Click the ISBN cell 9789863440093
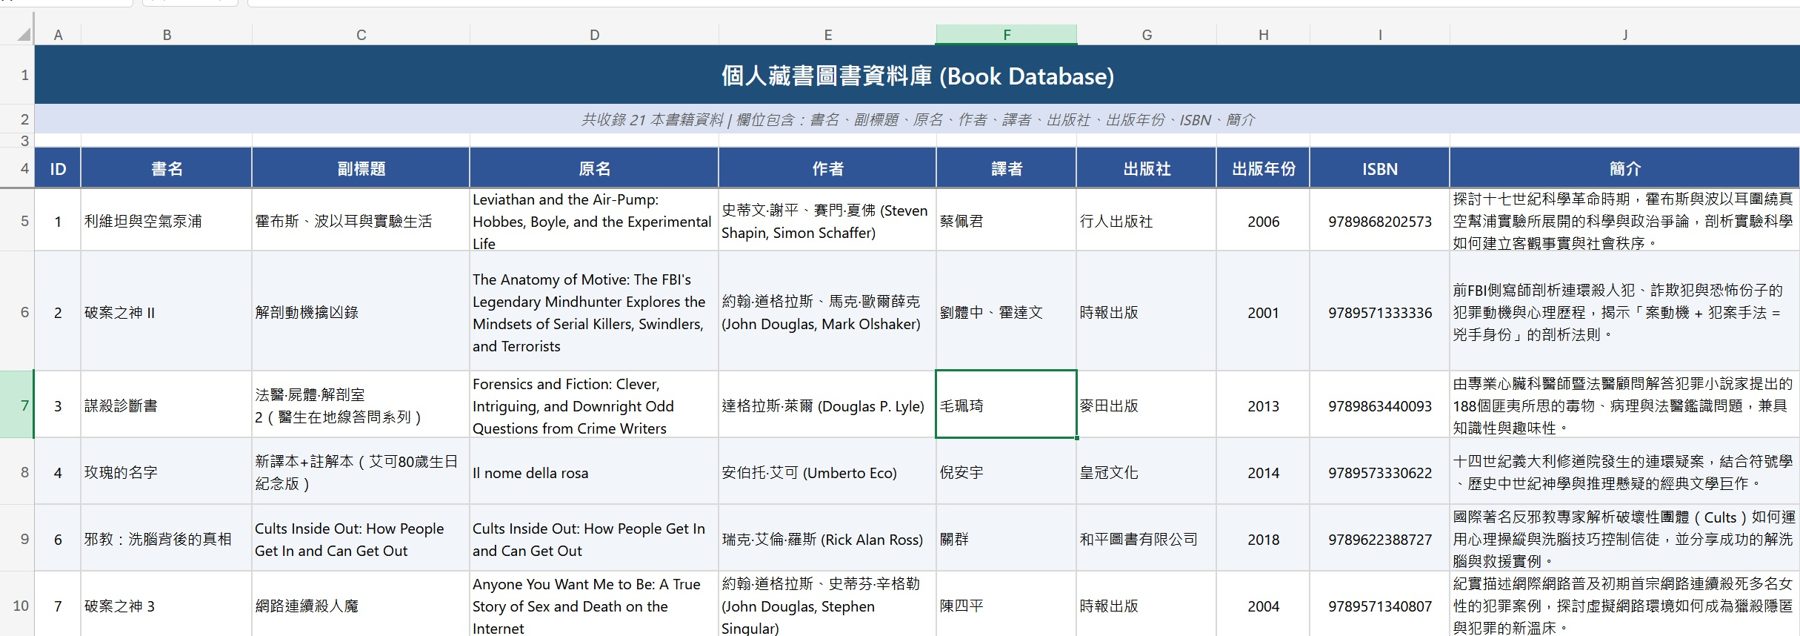The image size is (1800, 636). point(1380,405)
